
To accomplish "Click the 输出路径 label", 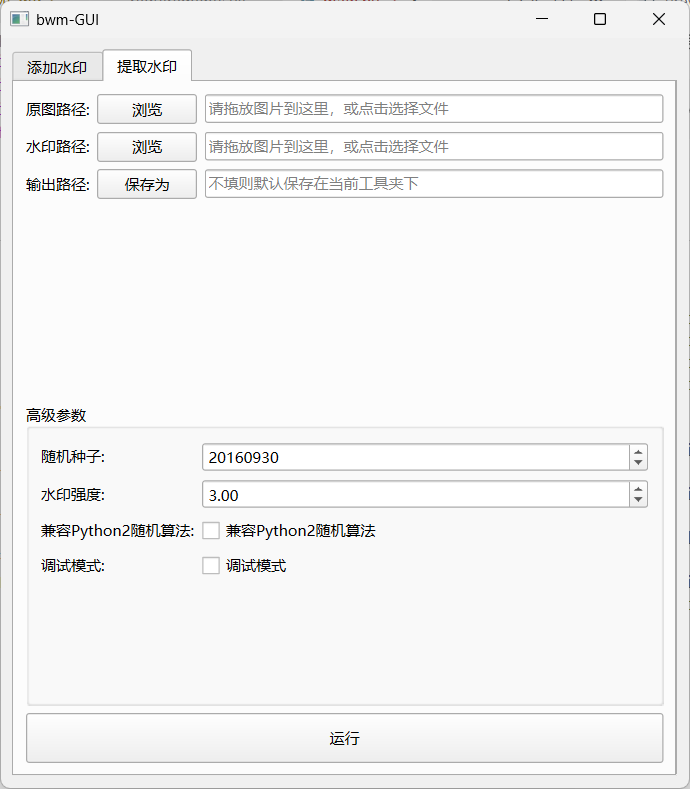I will tap(58, 185).
